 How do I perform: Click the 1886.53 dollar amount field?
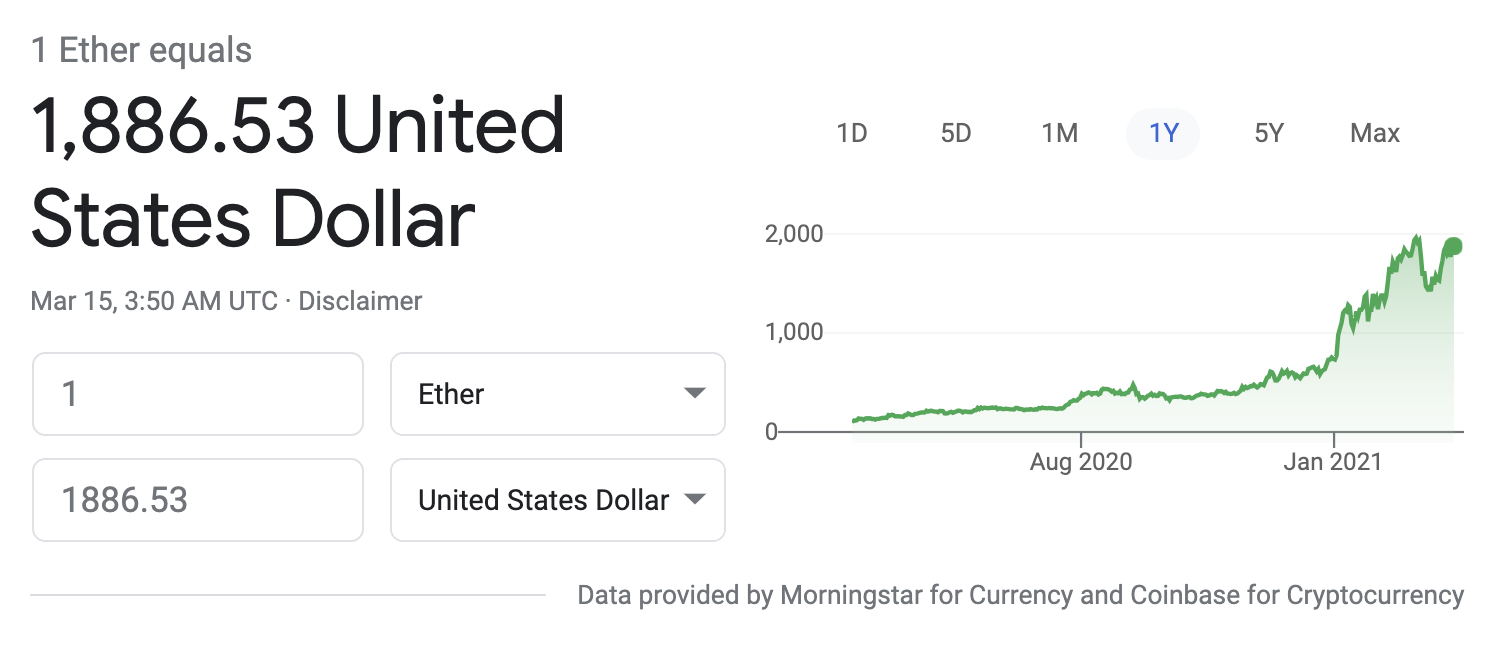coord(197,500)
